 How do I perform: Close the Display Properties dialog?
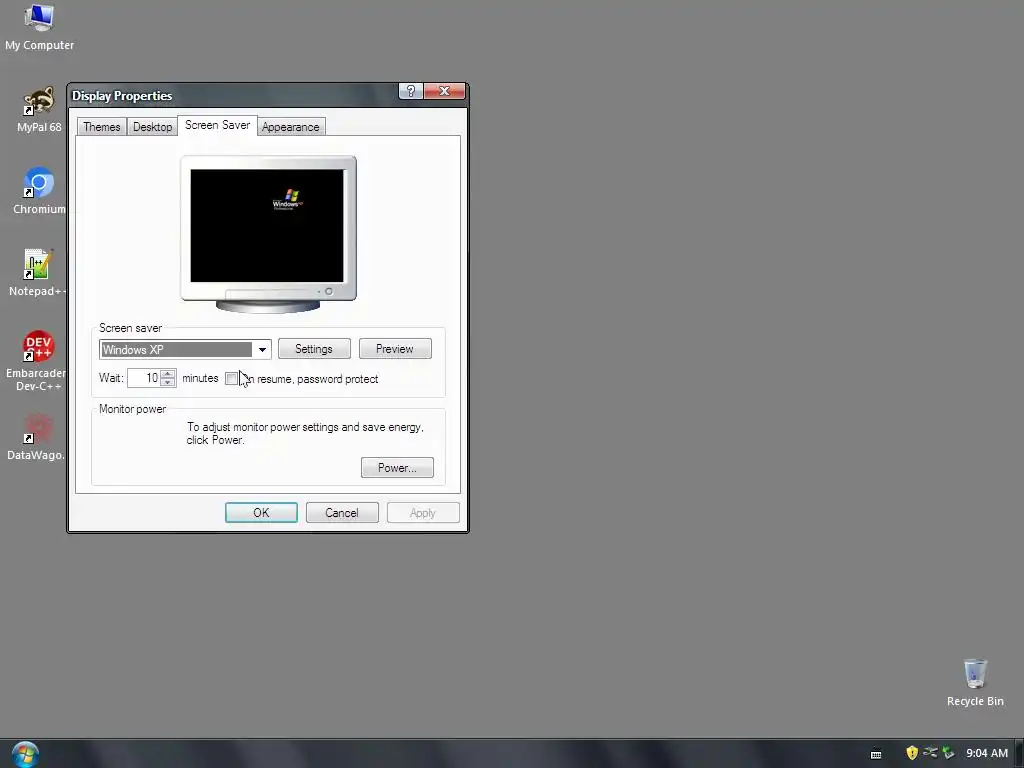pyautogui.click(x=445, y=91)
